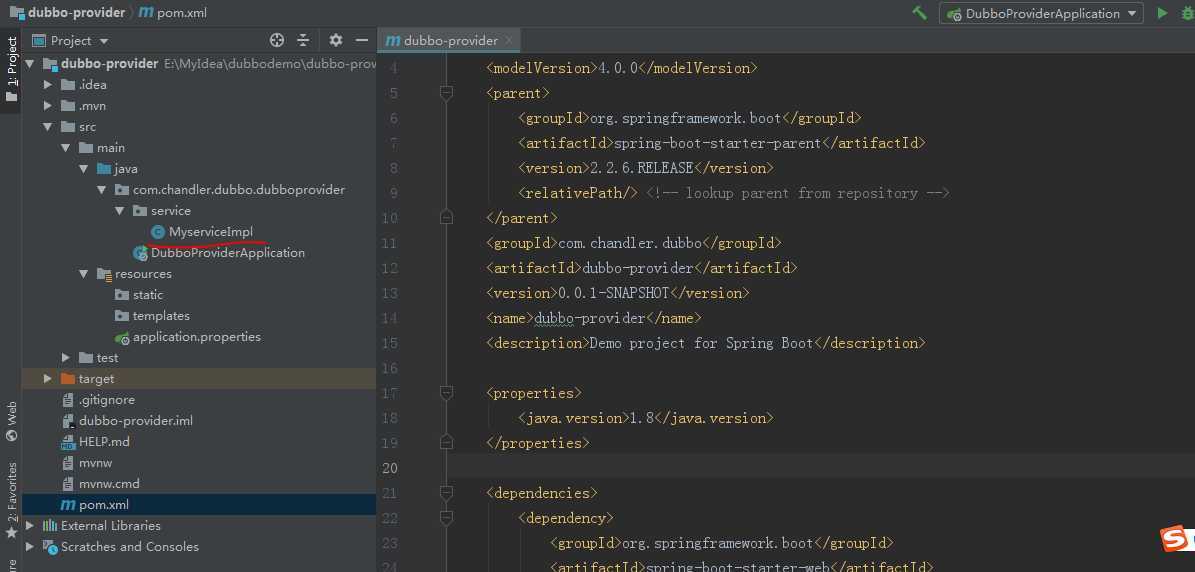Click the HELP.md markdown file icon
The image size is (1195, 572).
pos(68,442)
